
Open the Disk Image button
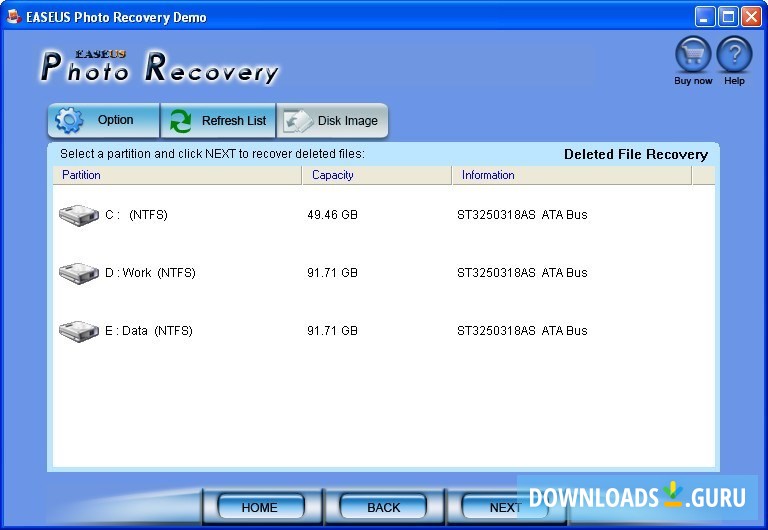tap(333, 120)
